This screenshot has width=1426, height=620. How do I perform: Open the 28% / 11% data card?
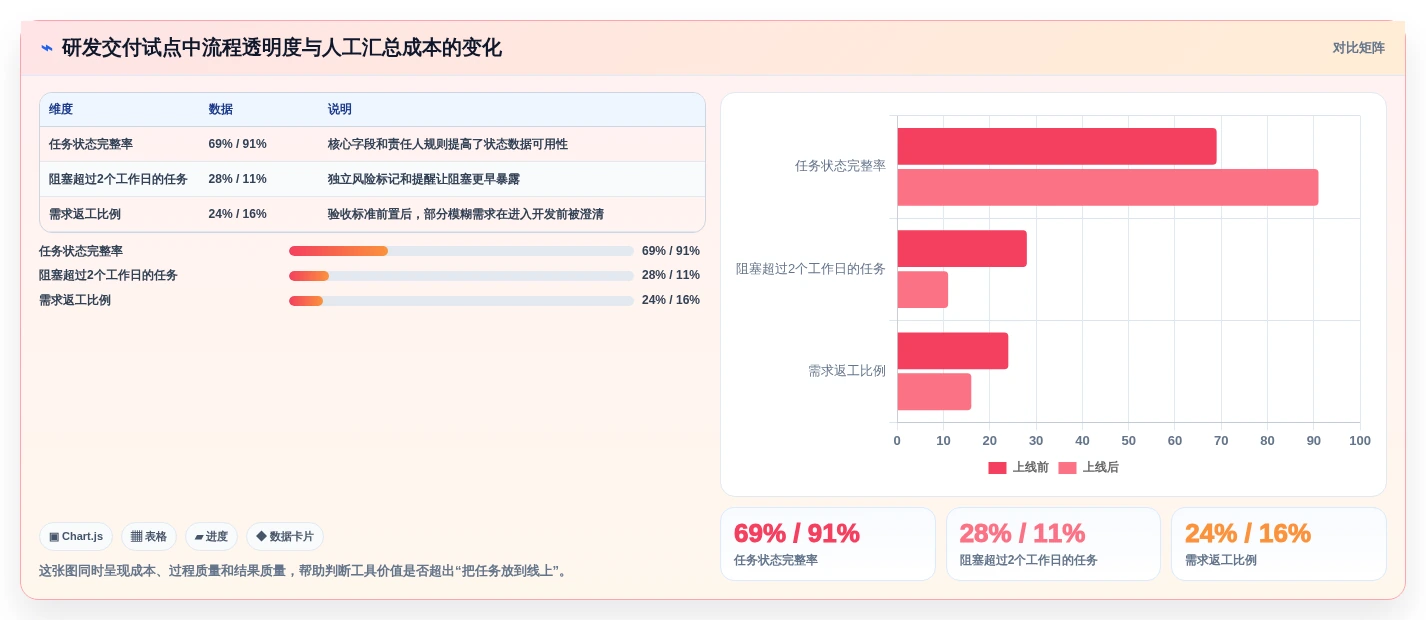coord(1053,544)
